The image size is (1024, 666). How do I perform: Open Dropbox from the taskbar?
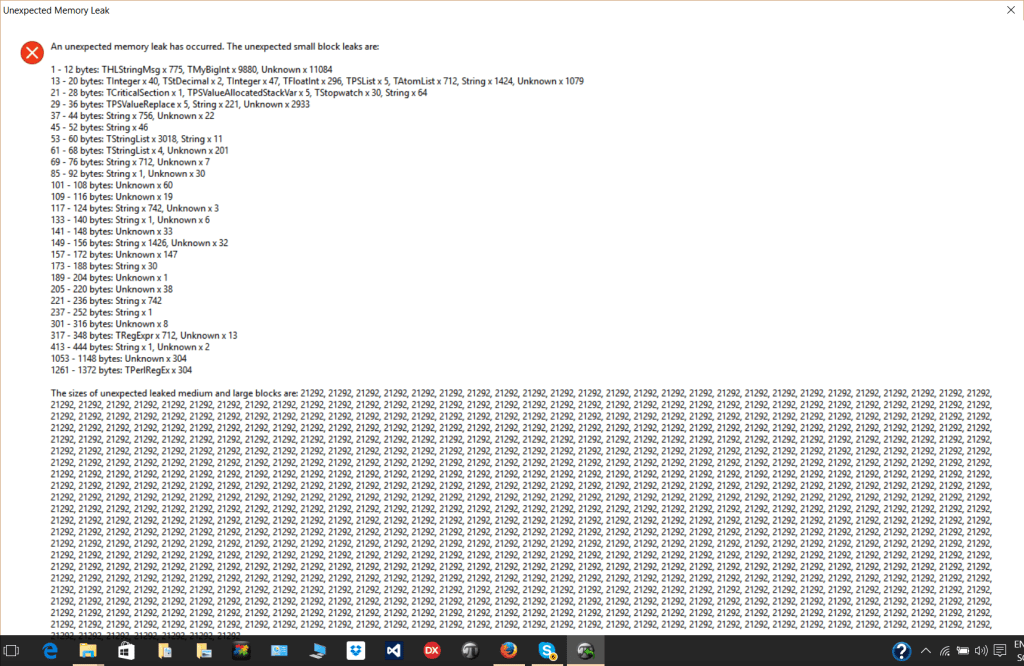coord(355,651)
